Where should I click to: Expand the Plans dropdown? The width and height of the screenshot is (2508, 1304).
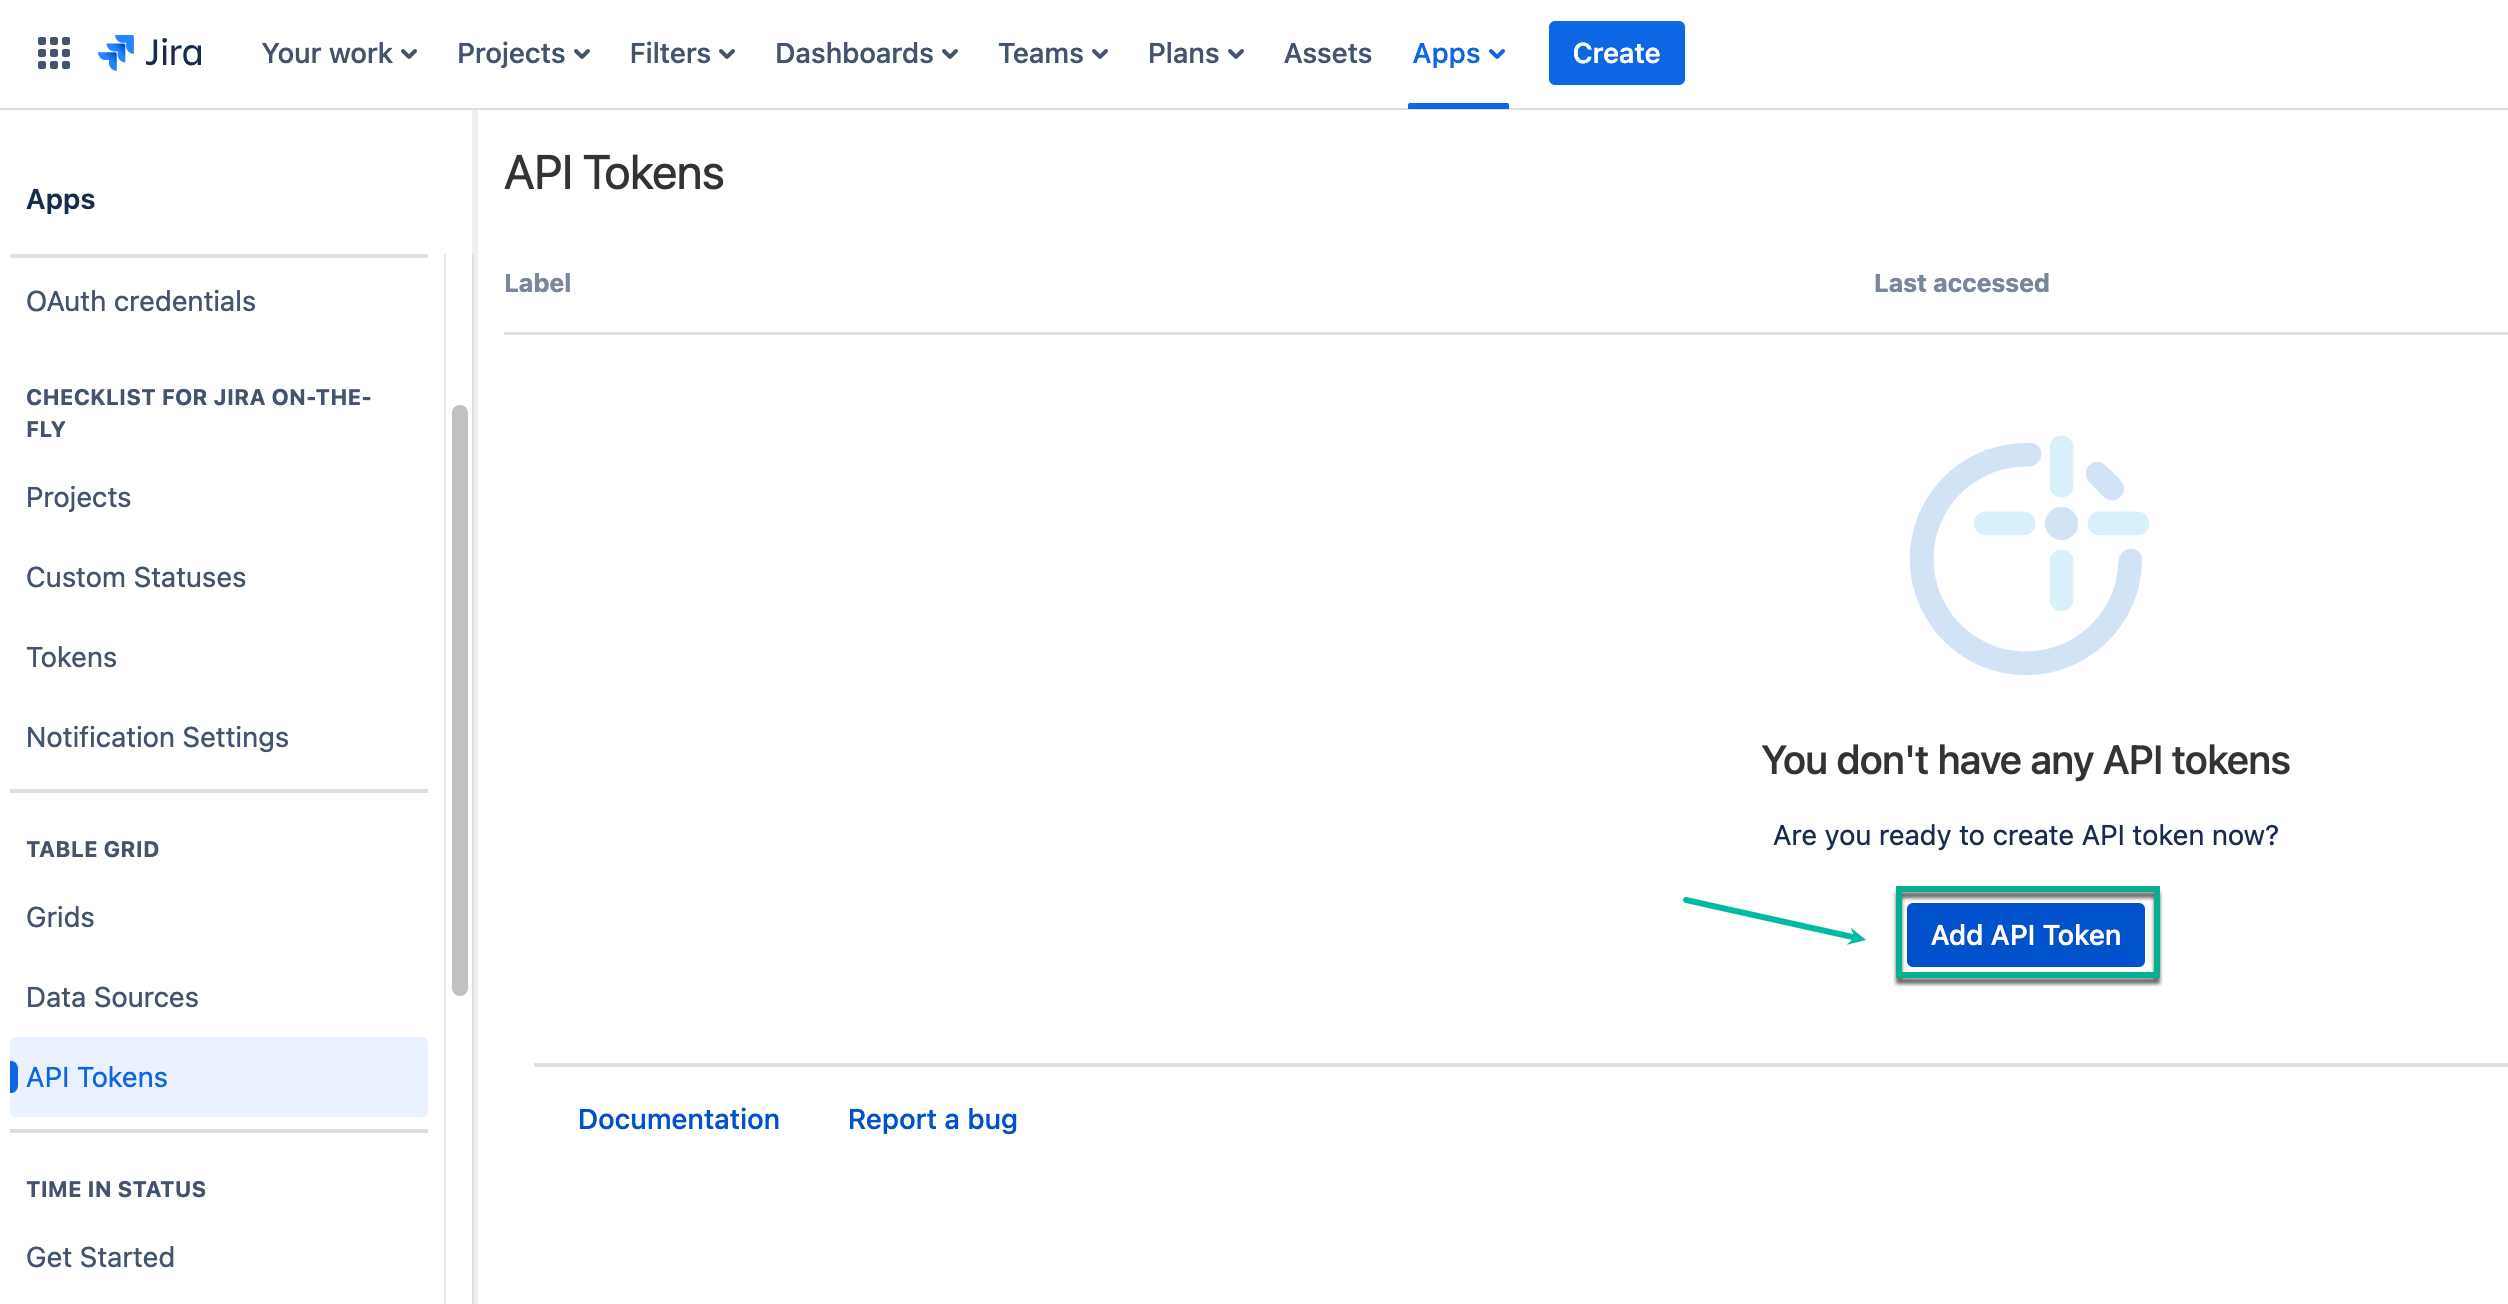click(x=1195, y=53)
